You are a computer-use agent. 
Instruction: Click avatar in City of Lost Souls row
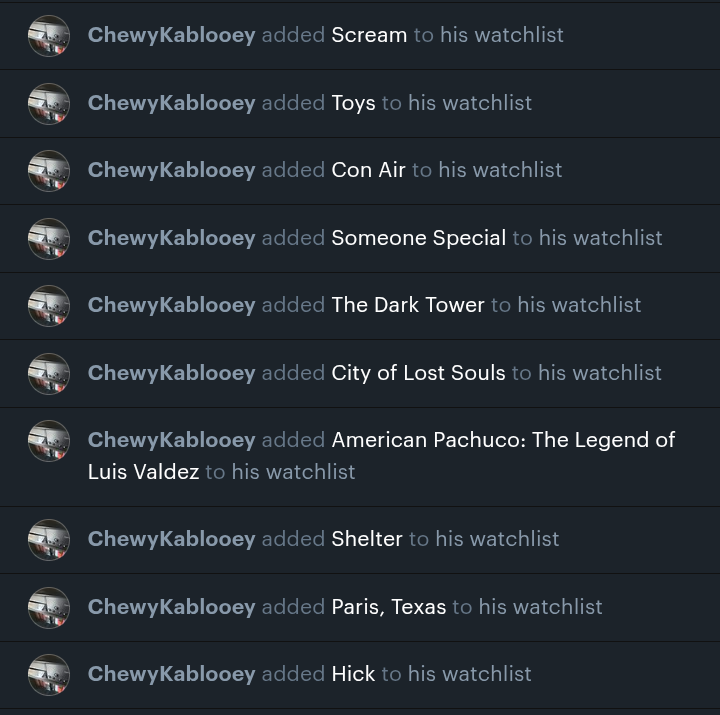[49, 374]
